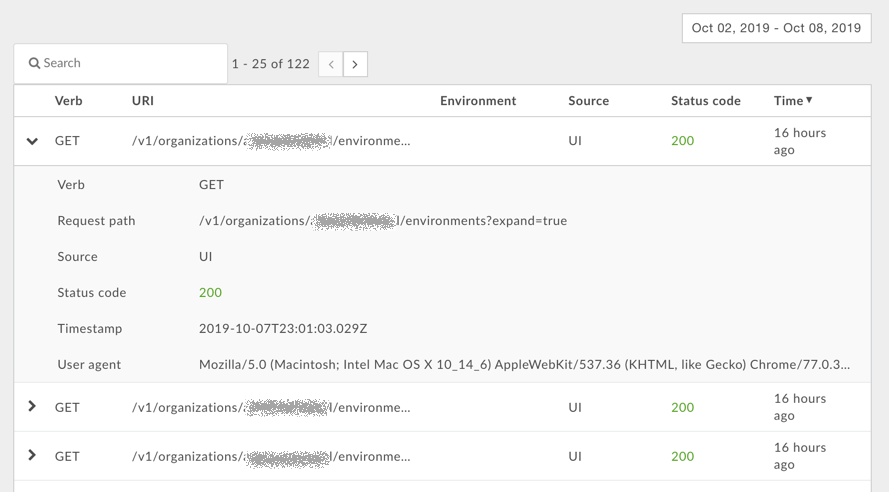Click the green 200 status in details
889x492 pixels.
pos(210,293)
